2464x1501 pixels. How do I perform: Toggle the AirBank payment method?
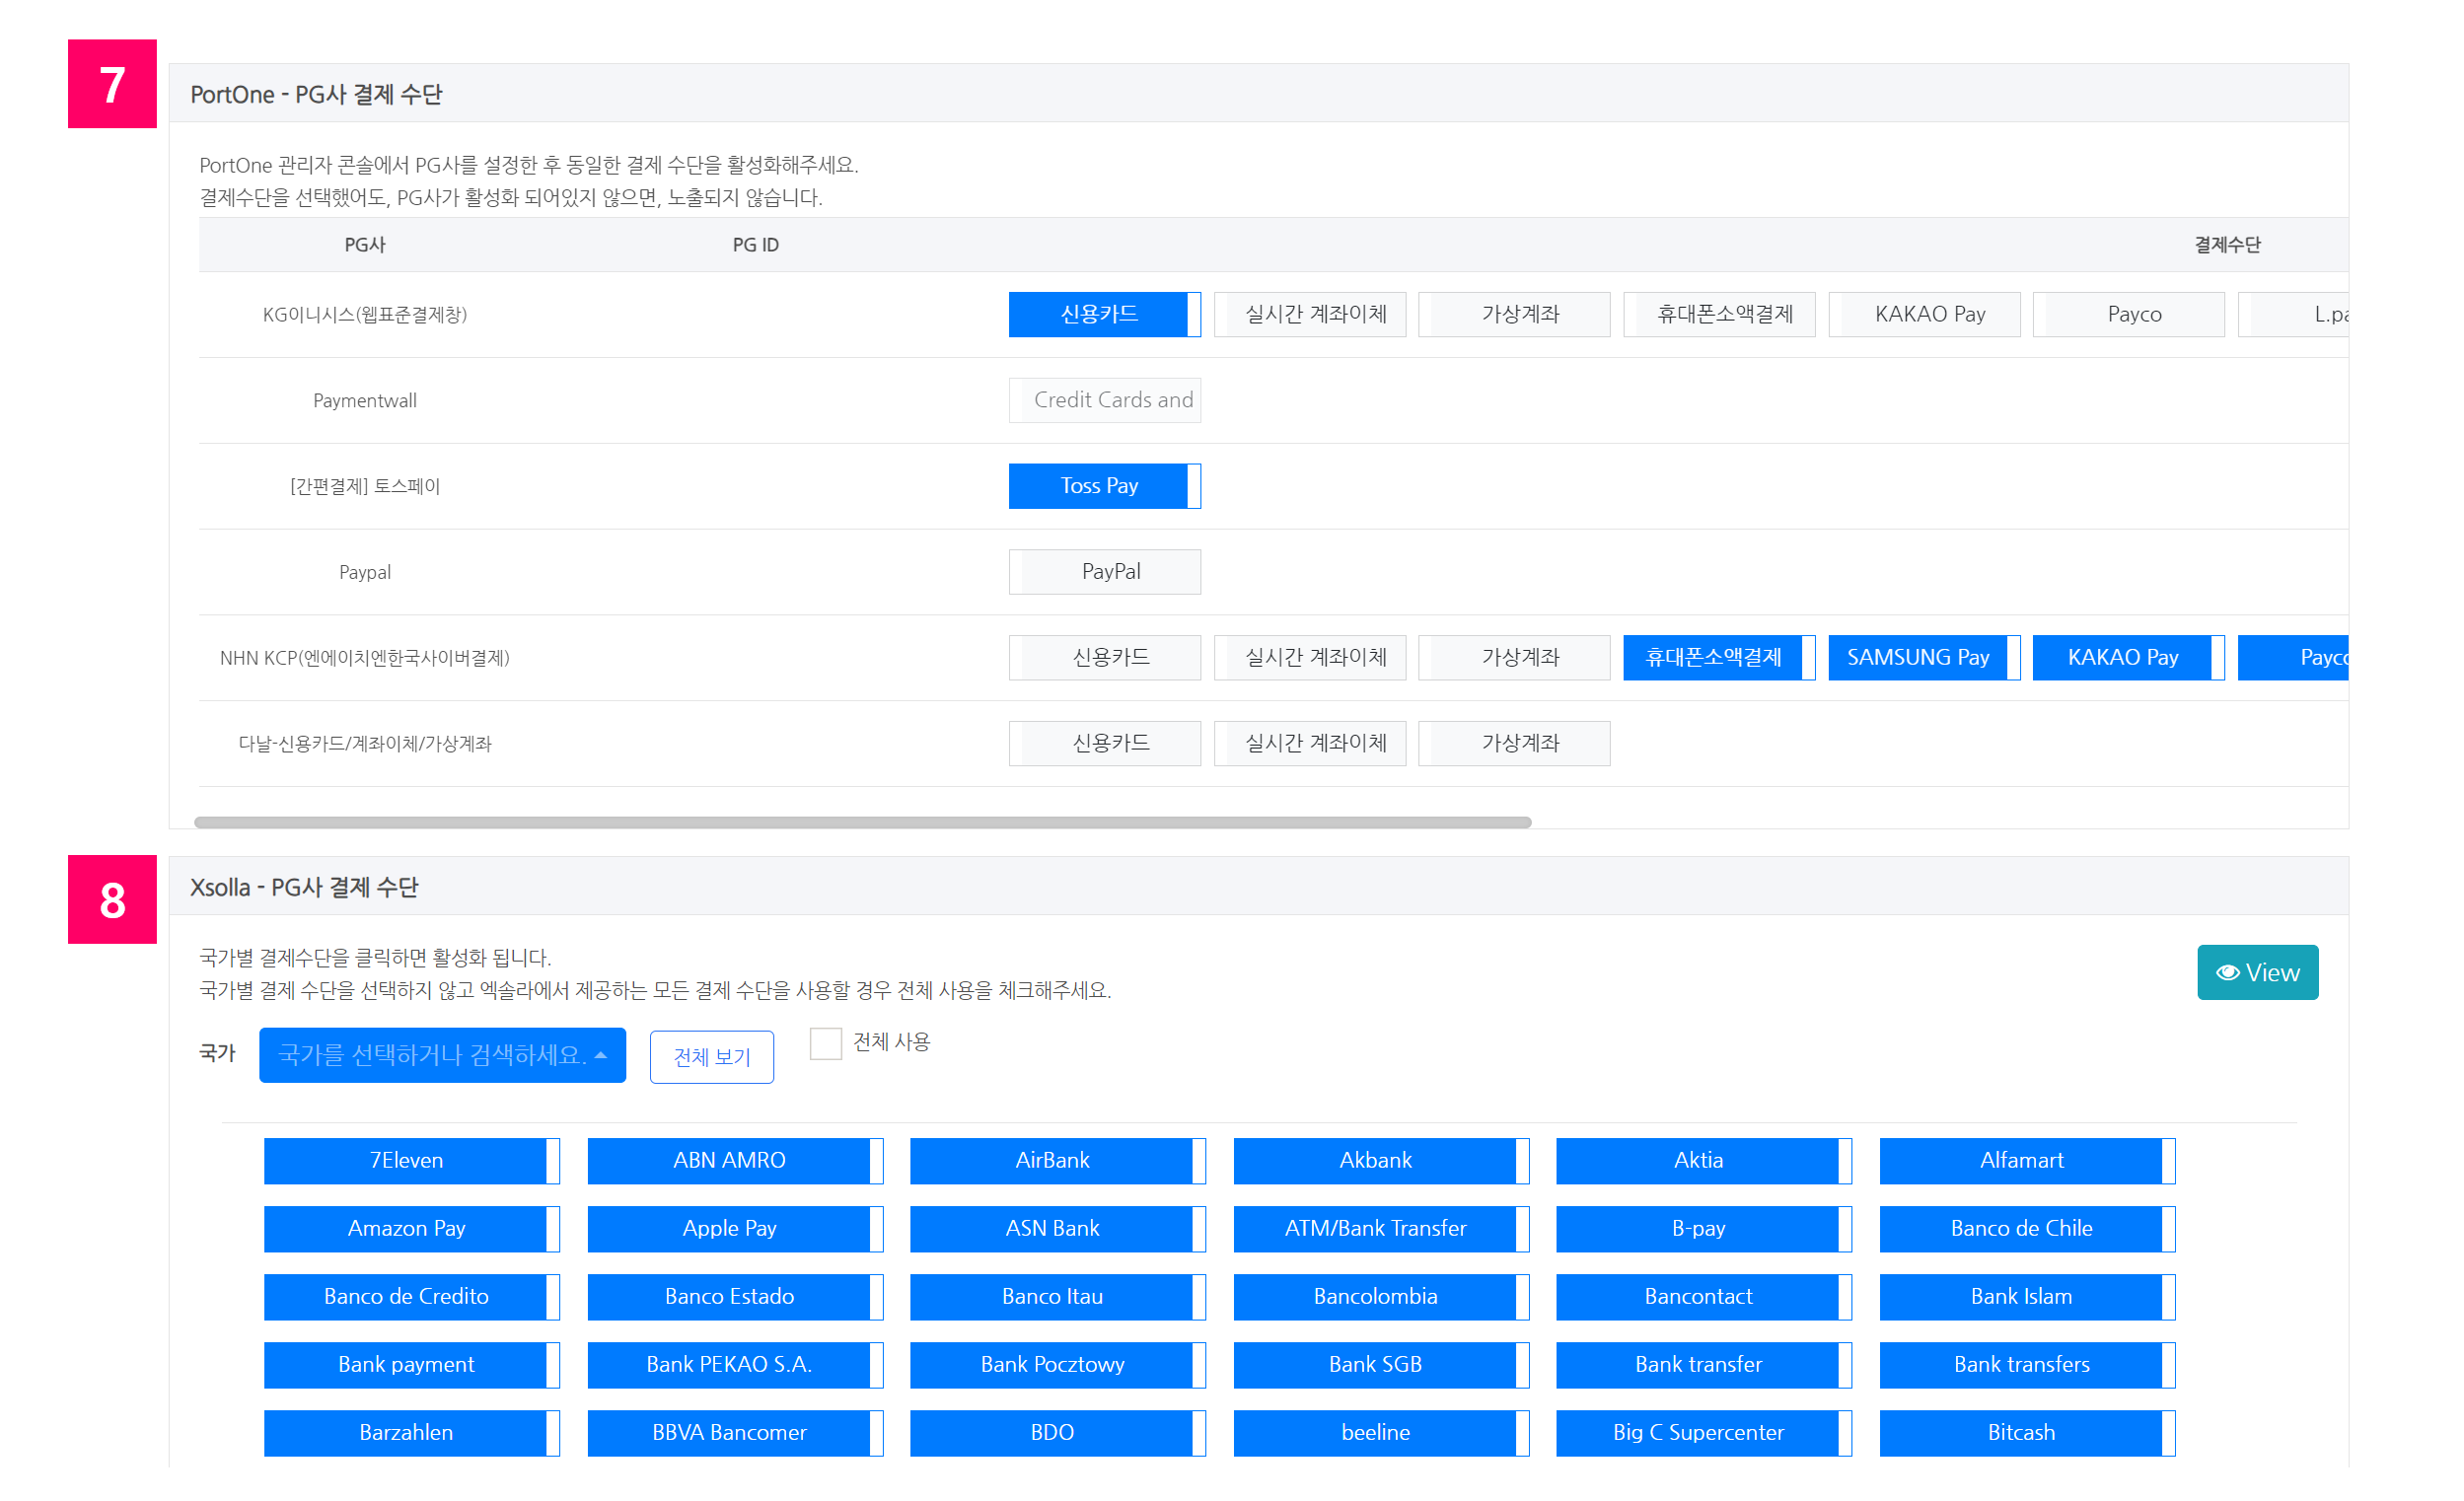pyautogui.click(x=1058, y=1161)
